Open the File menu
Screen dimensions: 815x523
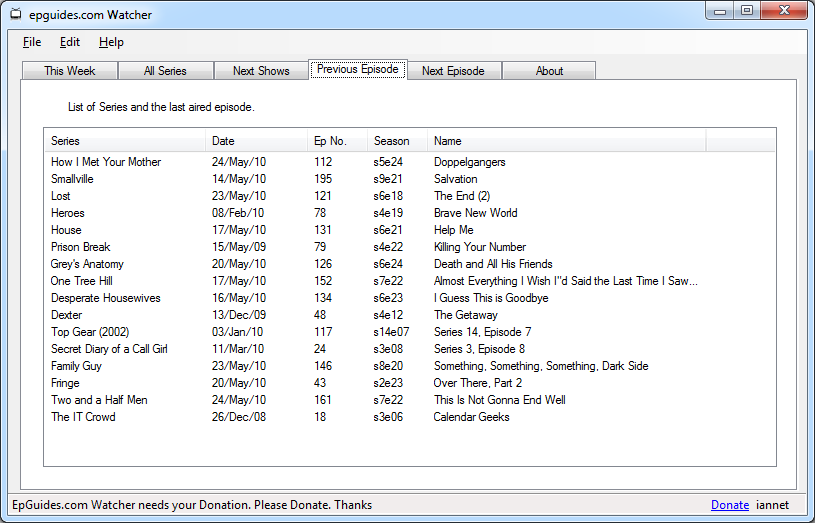[x=32, y=42]
